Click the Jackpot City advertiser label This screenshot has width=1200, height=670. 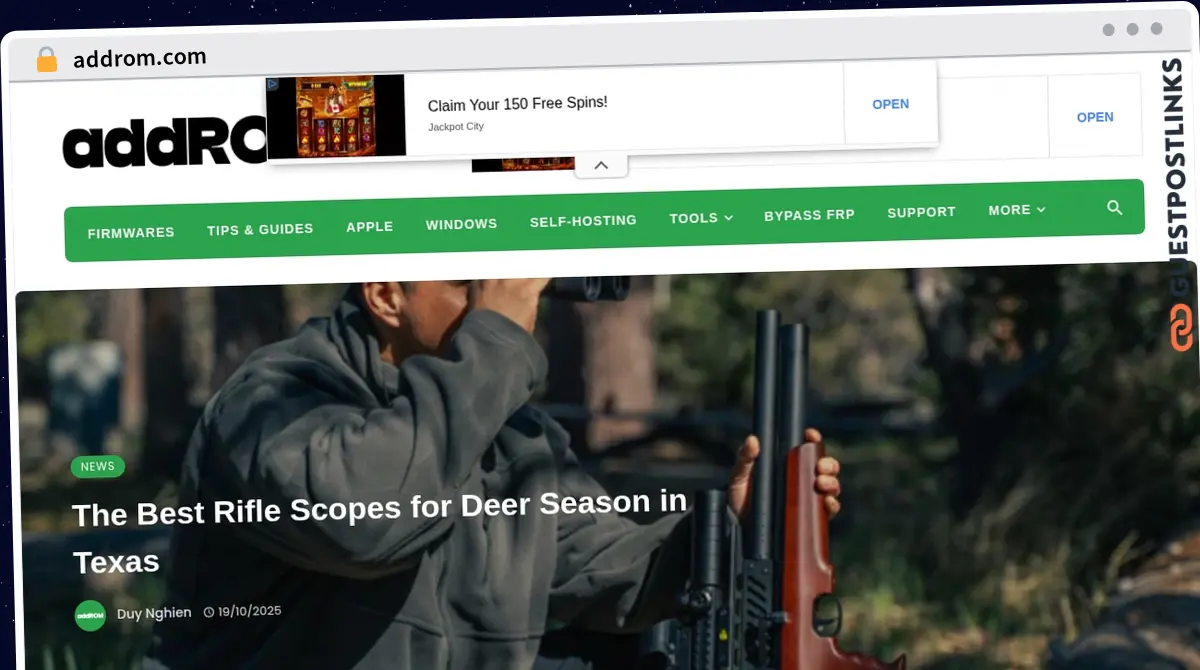(456, 127)
